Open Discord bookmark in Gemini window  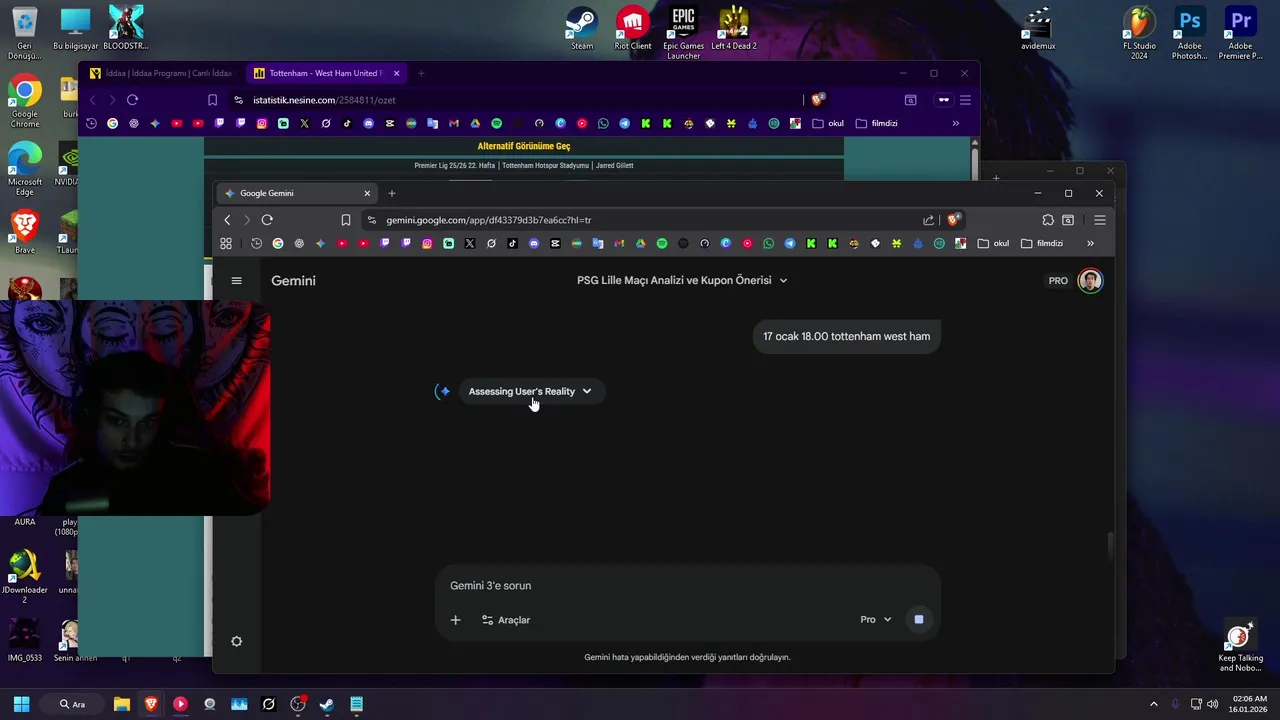[534, 243]
